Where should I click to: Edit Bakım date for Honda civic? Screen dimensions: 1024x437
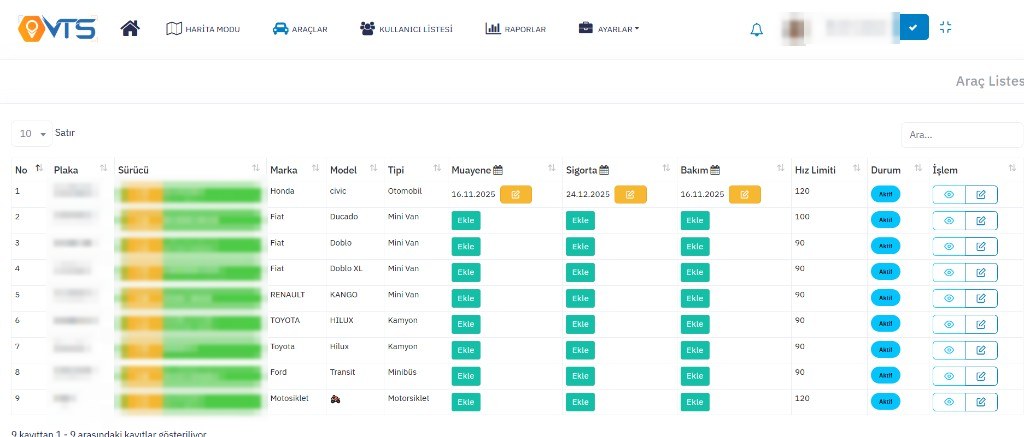744,195
